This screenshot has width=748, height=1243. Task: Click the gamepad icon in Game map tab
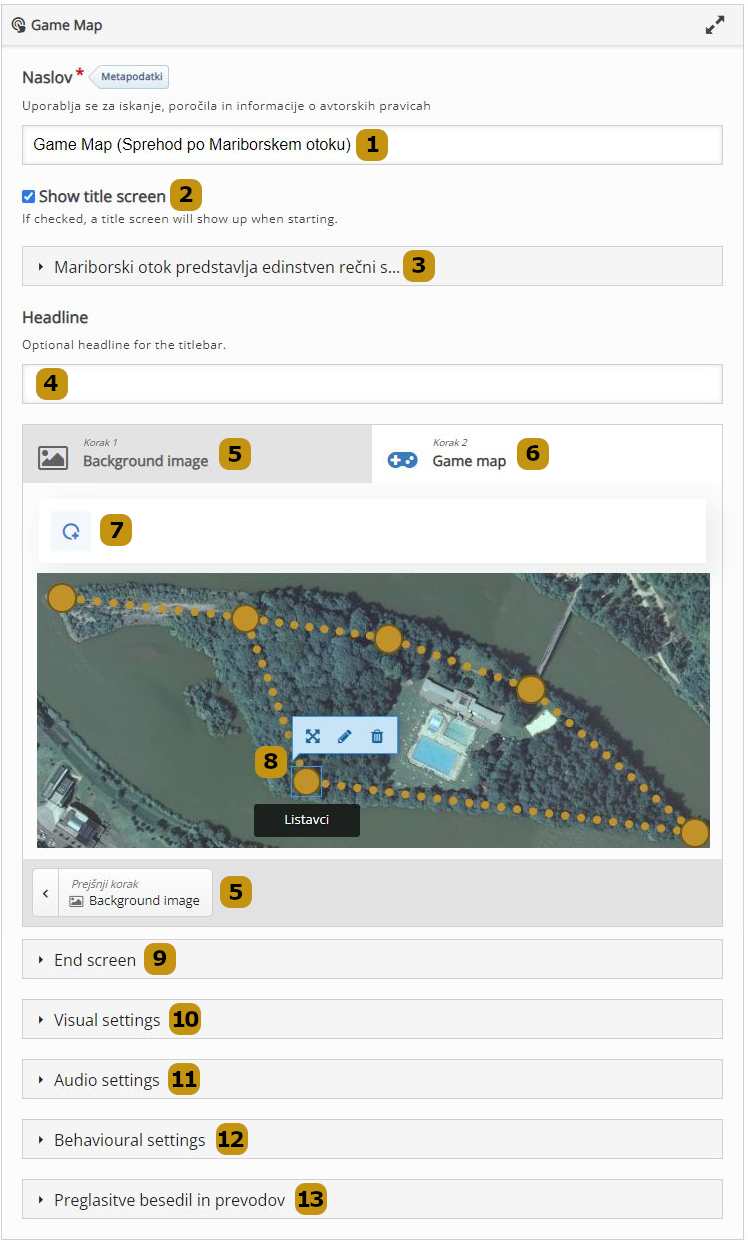coord(402,459)
